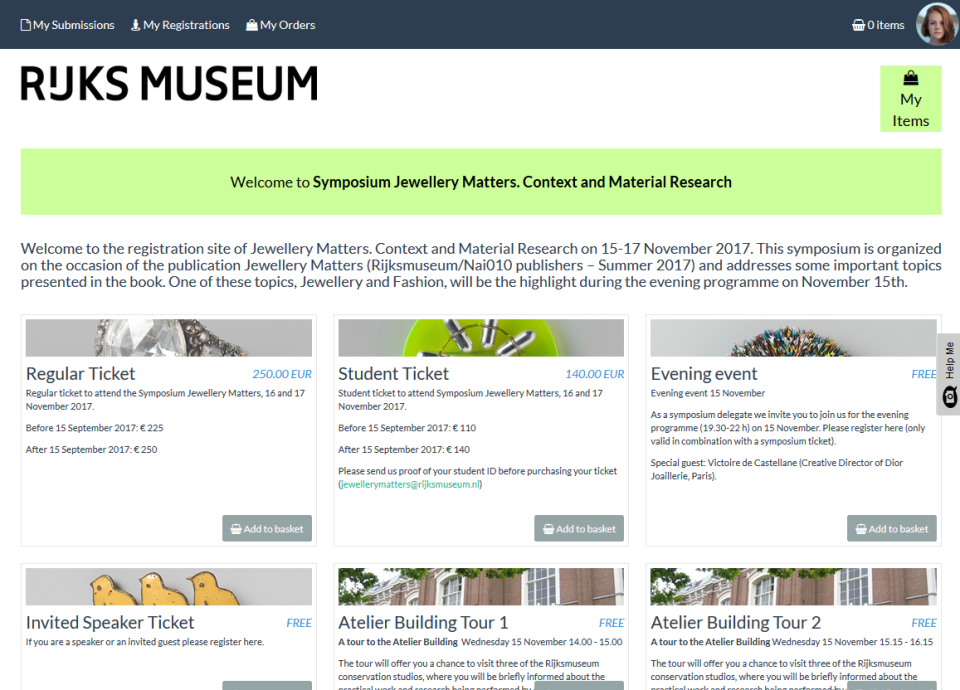Image resolution: width=960 pixels, height=690 pixels.
Task: Add Evening event to basket
Action: tap(891, 528)
